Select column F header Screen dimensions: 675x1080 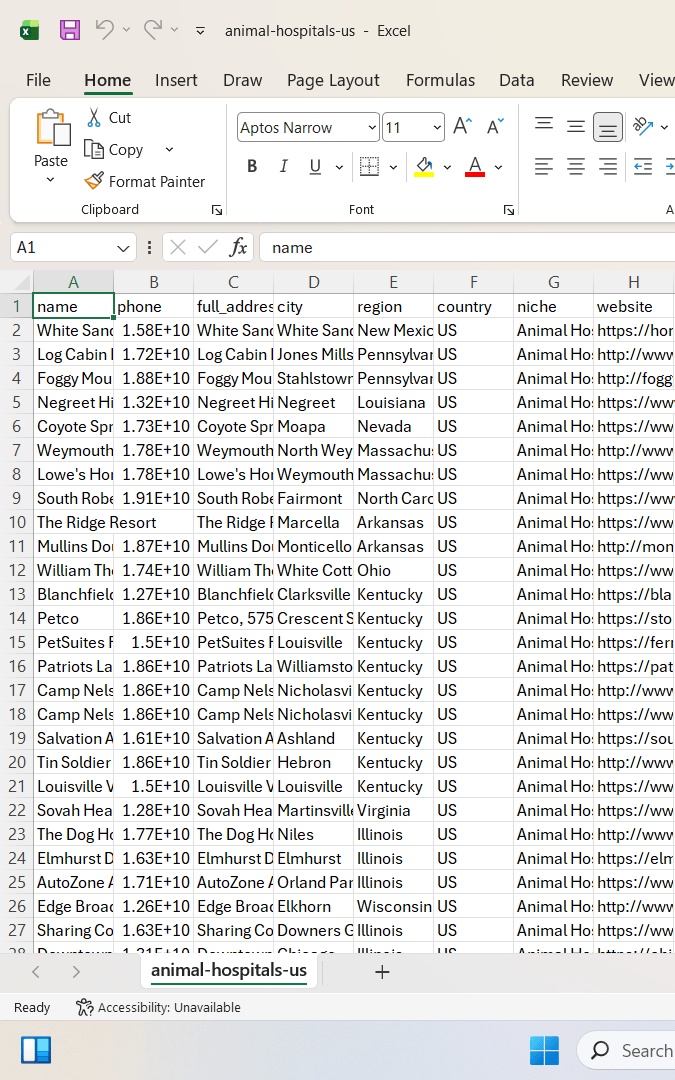473,282
